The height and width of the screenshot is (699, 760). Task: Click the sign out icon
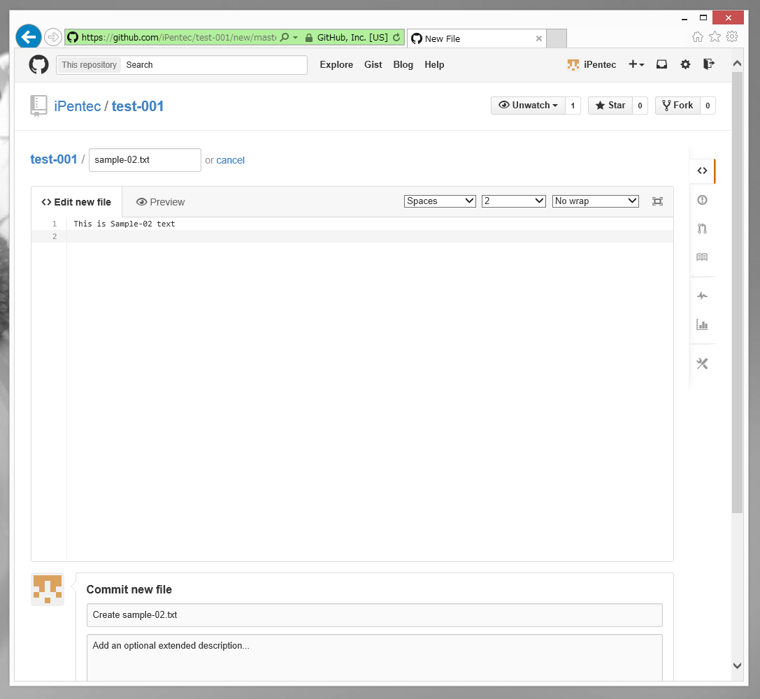[x=709, y=64]
